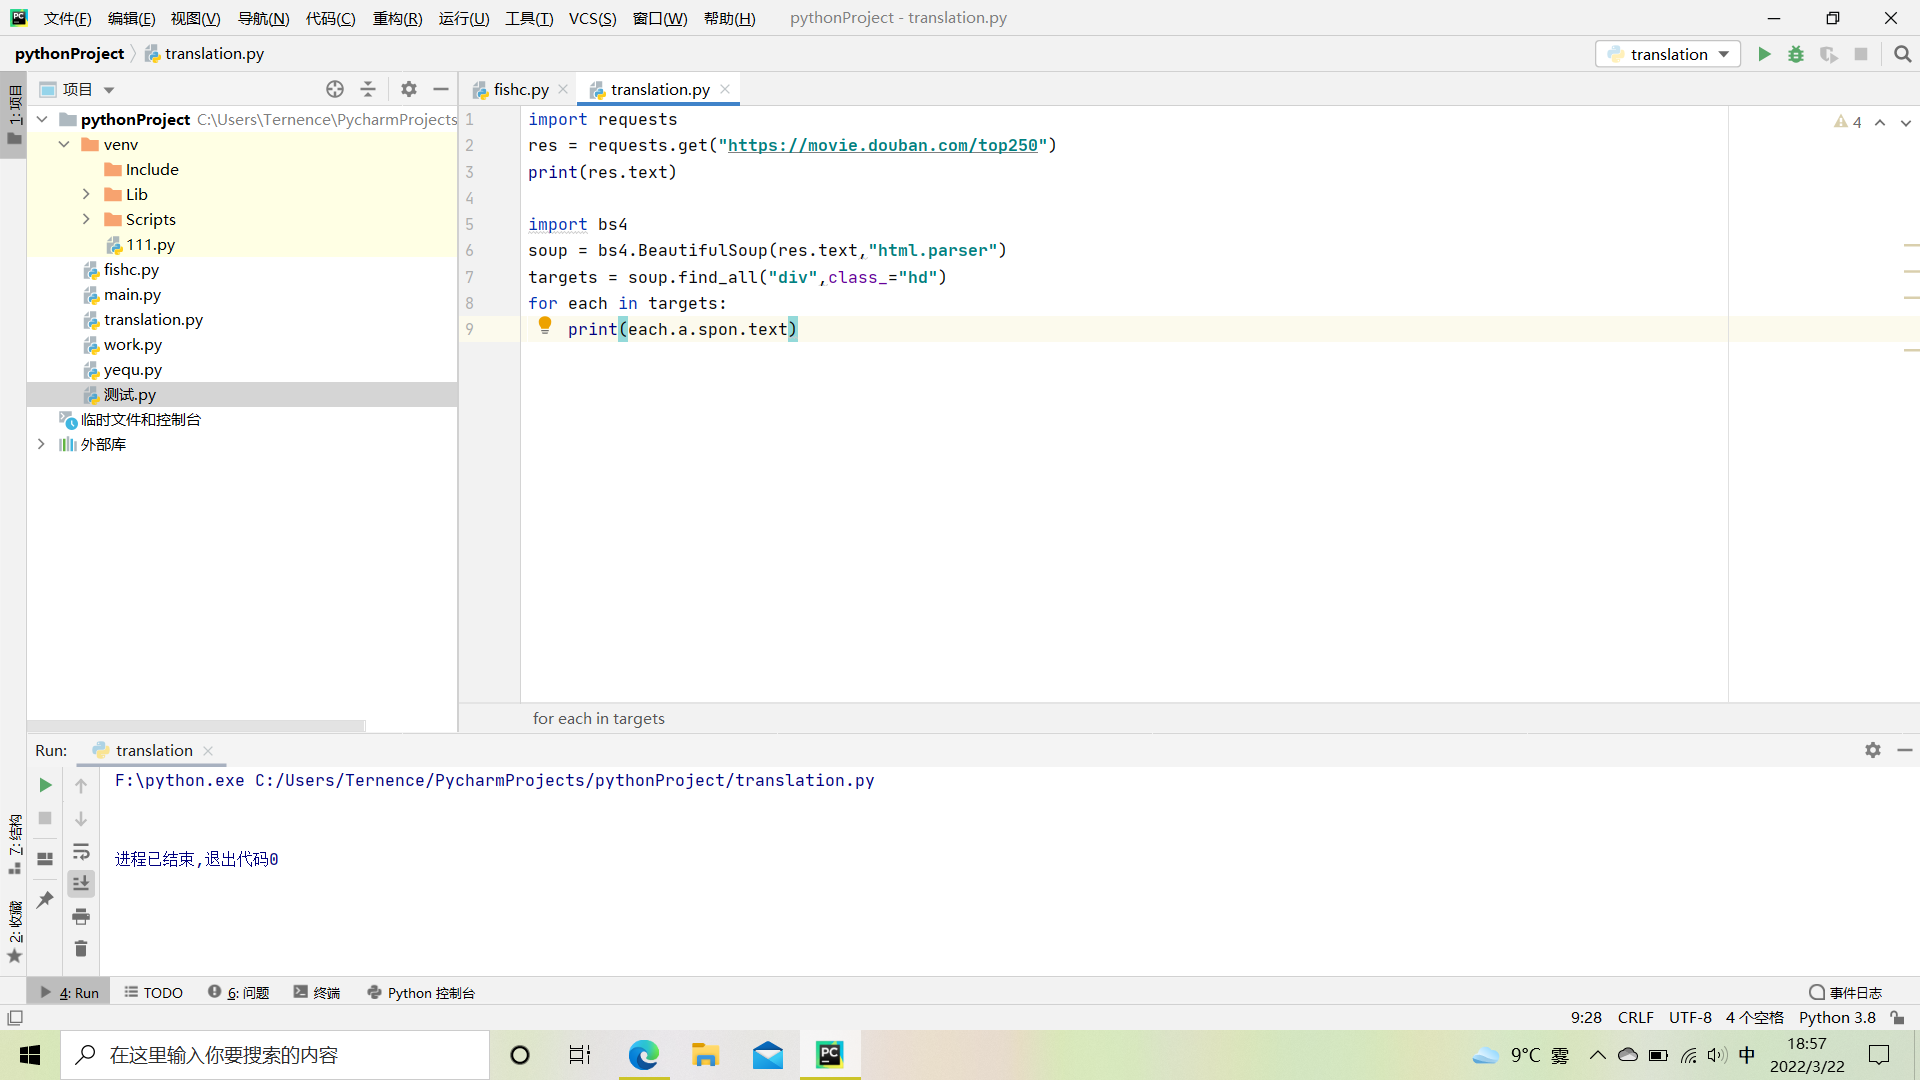This screenshot has width=1920, height=1080.
Task: Open the 重构(R) menu
Action: tap(397, 18)
